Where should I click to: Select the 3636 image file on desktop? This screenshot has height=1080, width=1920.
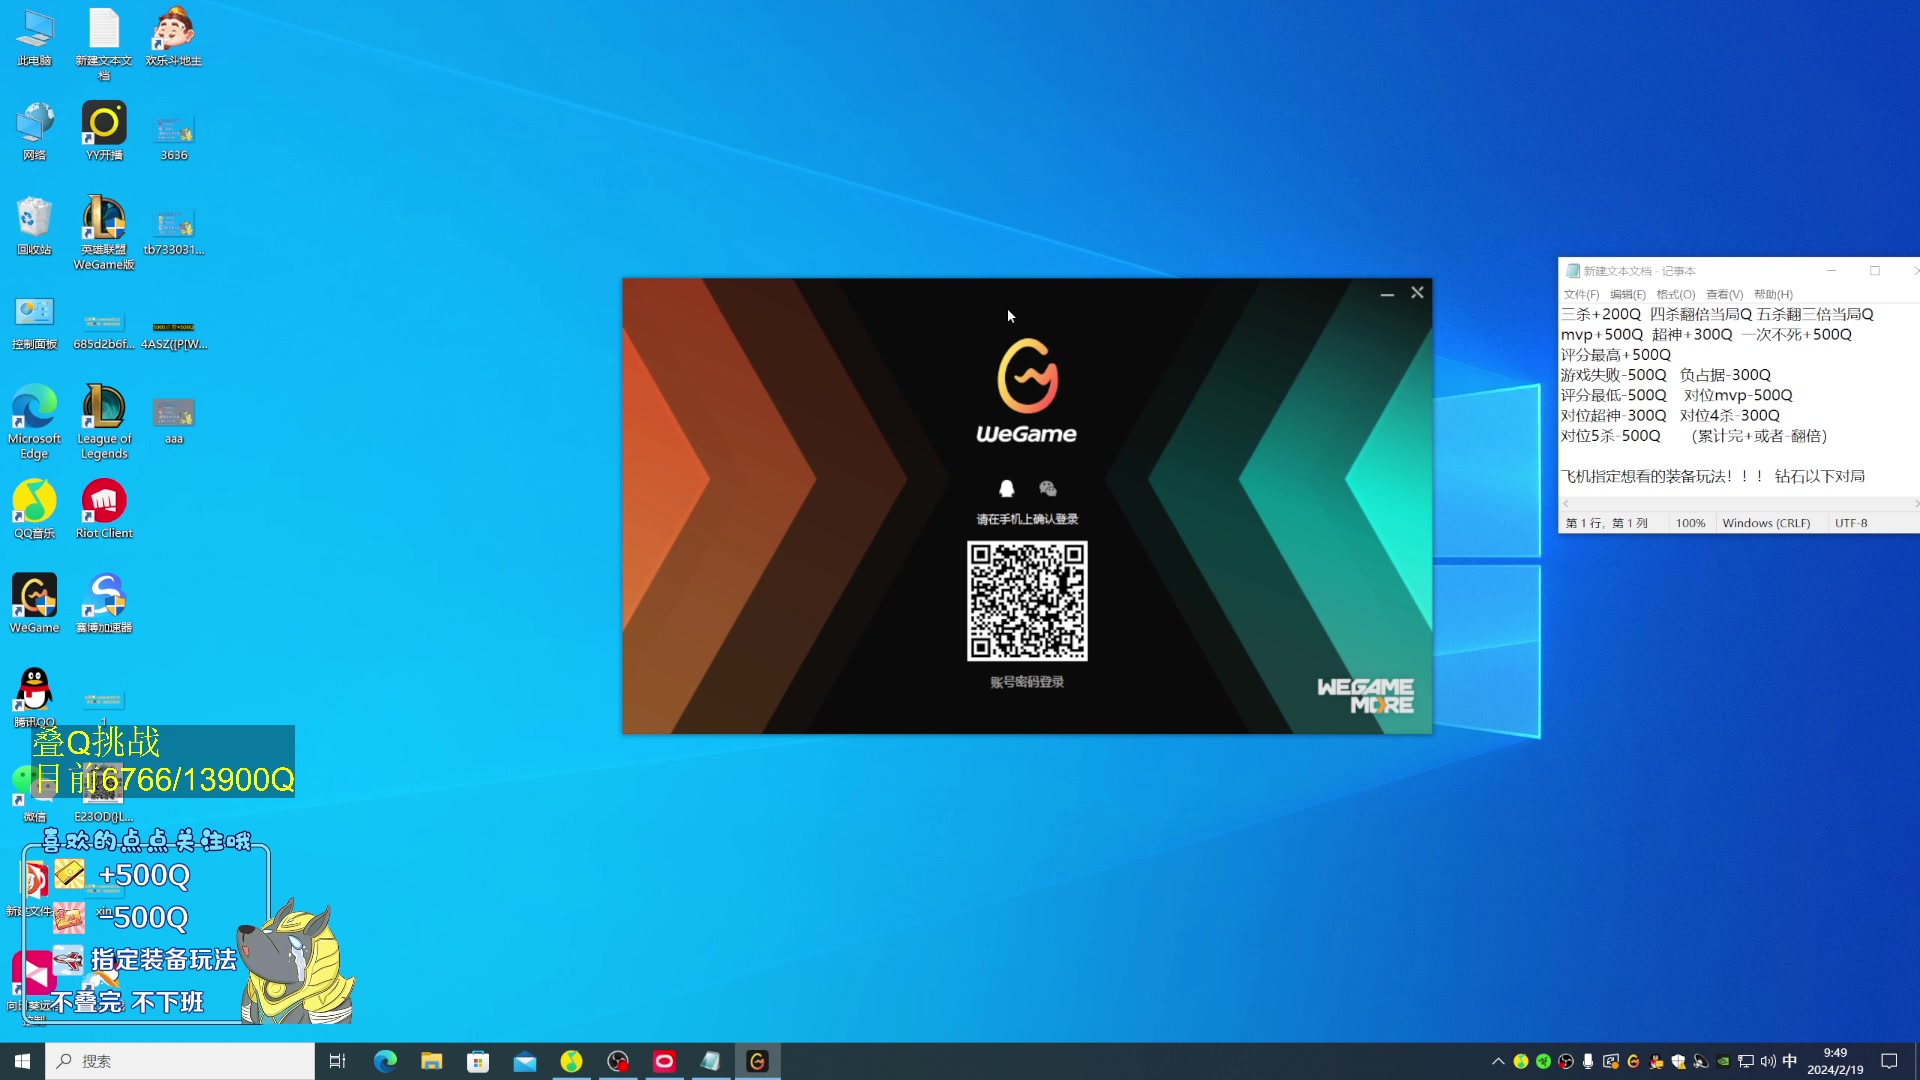click(173, 138)
